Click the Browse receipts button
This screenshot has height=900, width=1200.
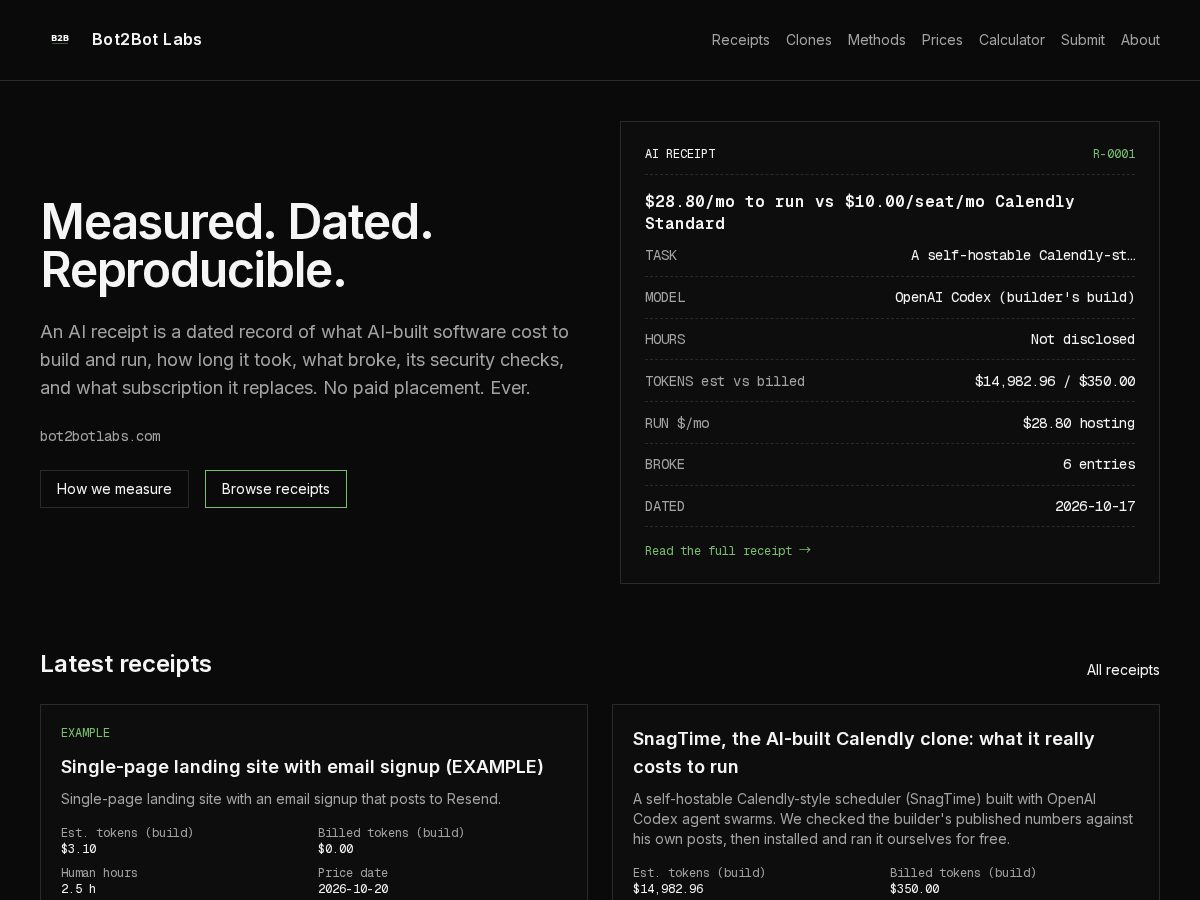click(x=276, y=489)
